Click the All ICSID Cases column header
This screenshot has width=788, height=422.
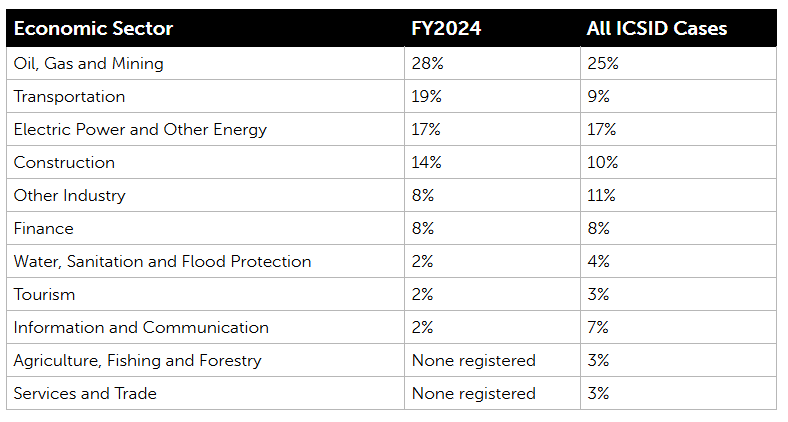coord(656,29)
